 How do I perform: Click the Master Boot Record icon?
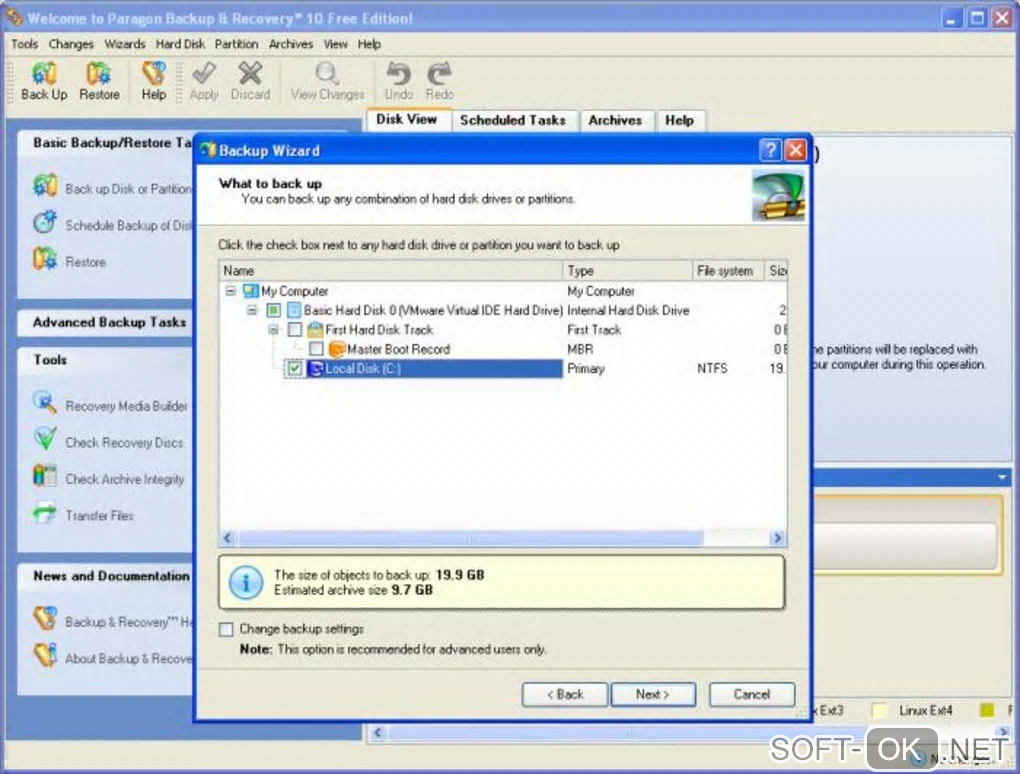click(x=337, y=349)
